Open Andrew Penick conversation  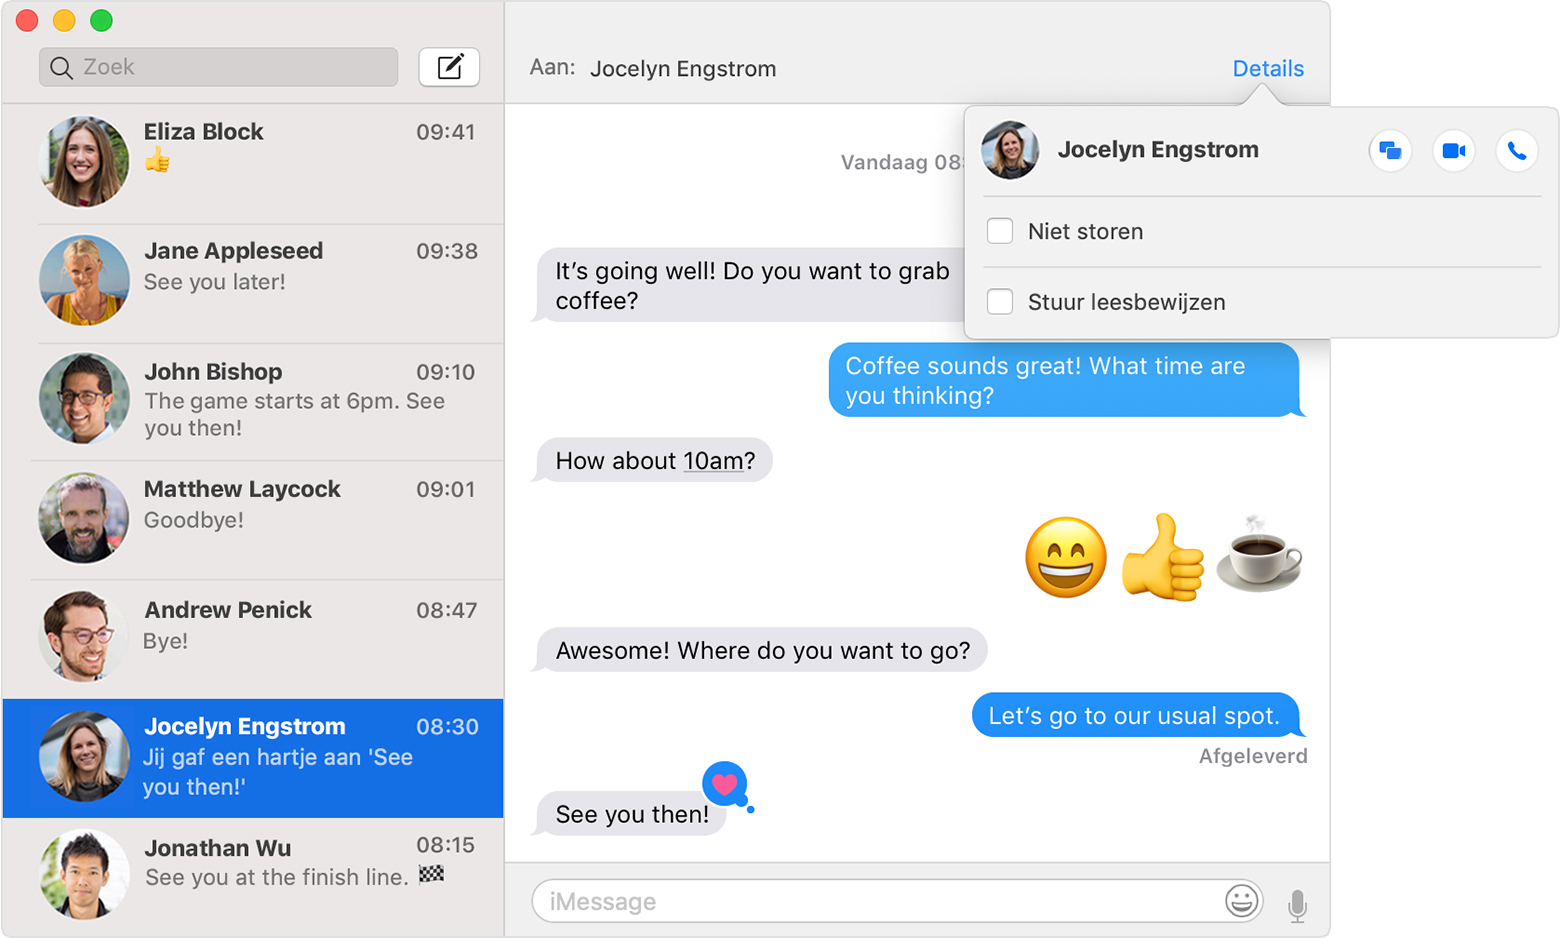click(x=253, y=639)
